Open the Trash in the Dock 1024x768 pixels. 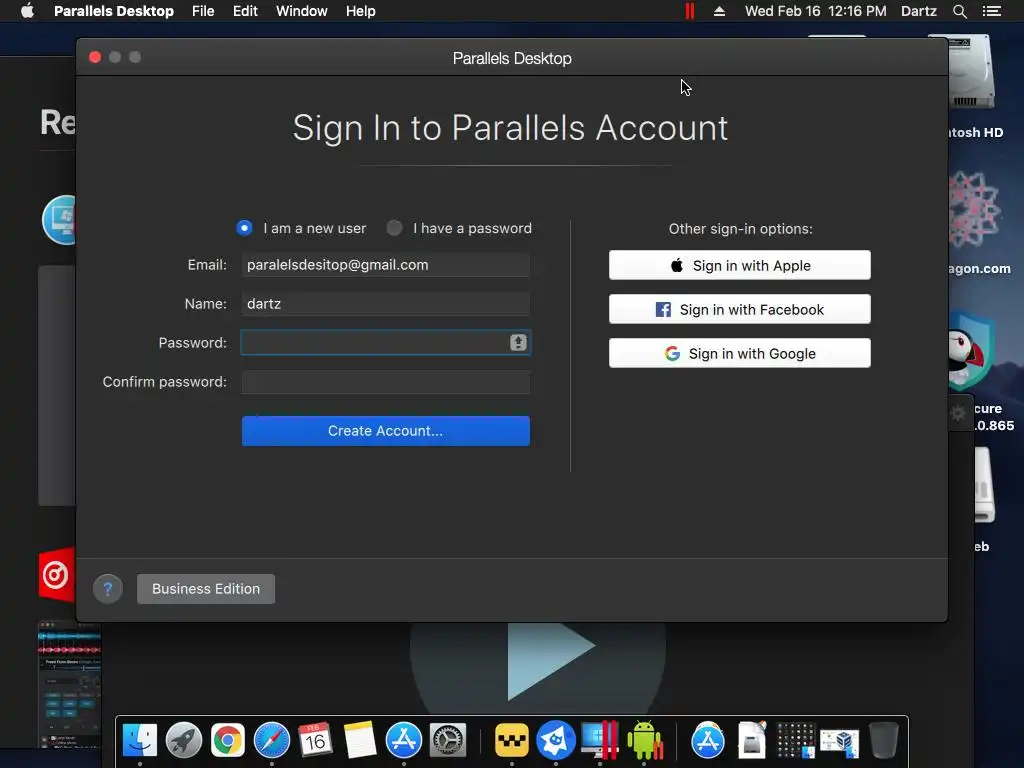(x=883, y=740)
